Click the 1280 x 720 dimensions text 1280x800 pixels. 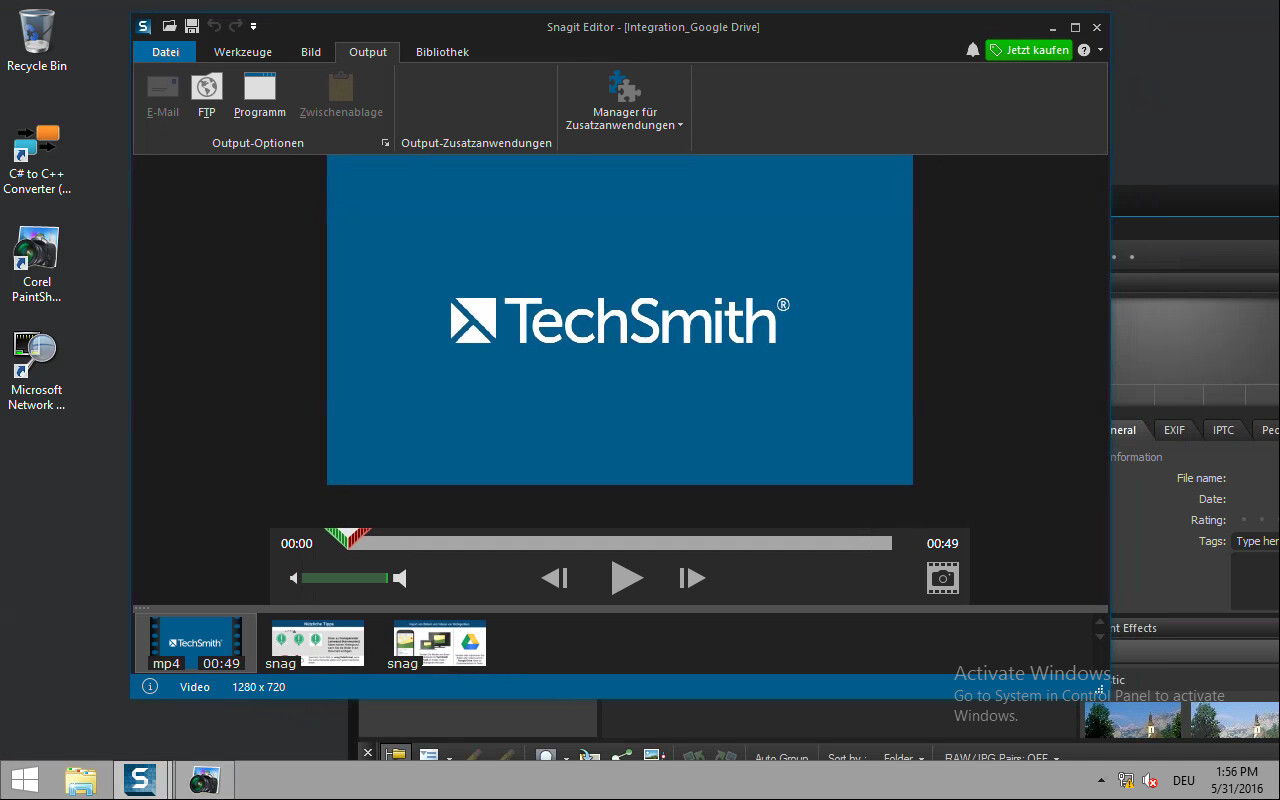pos(259,687)
